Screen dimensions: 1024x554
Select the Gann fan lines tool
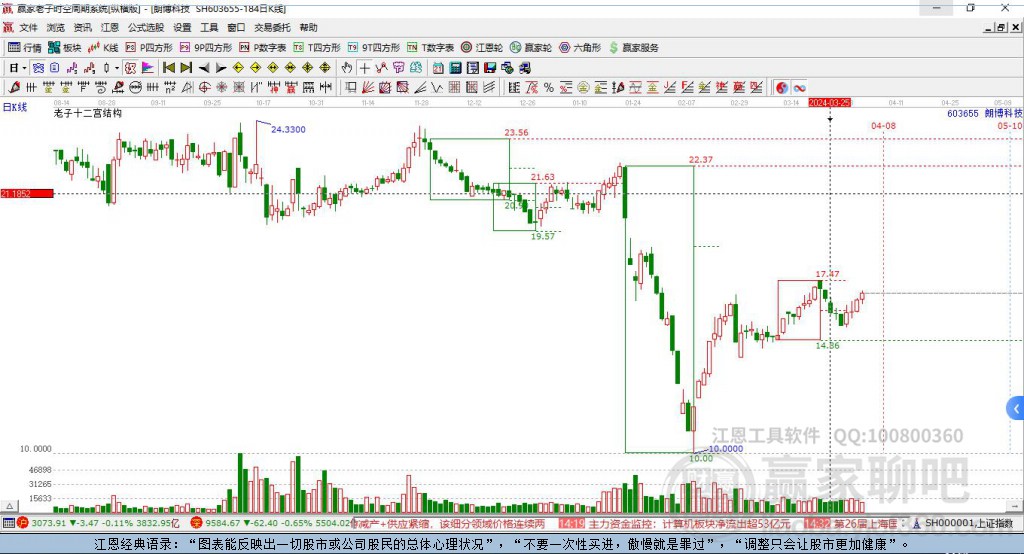click(x=368, y=88)
